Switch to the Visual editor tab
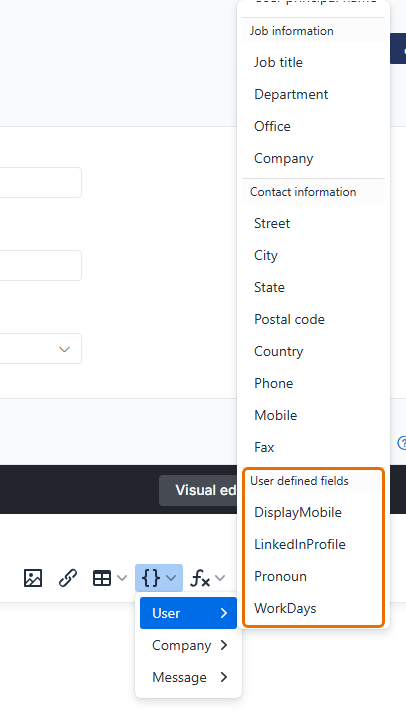The height and width of the screenshot is (714, 406). [x=198, y=490]
